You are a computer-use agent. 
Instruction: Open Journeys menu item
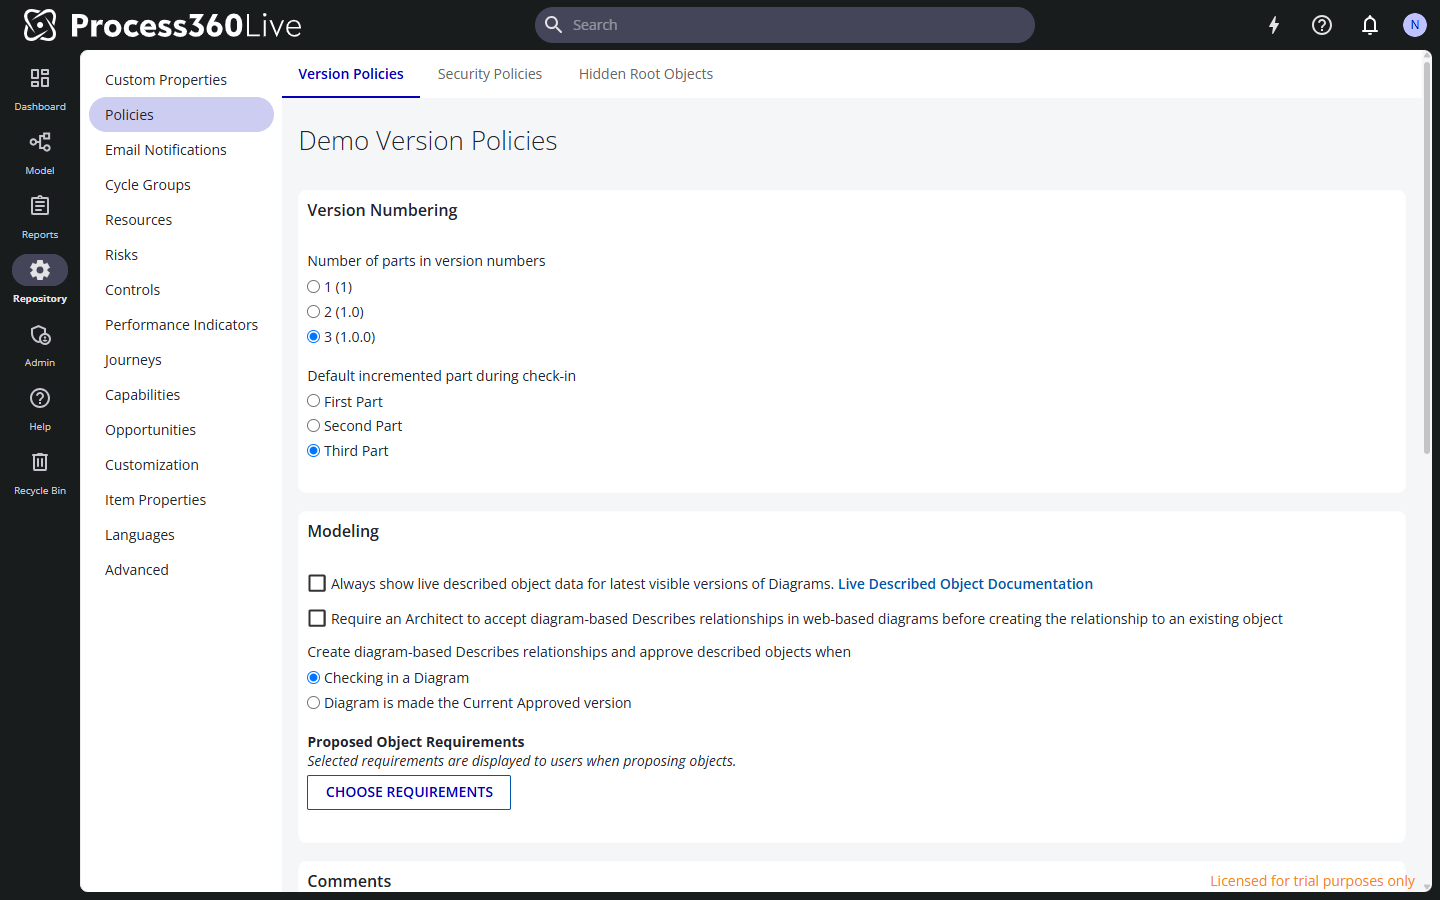[x=181, y=360]
